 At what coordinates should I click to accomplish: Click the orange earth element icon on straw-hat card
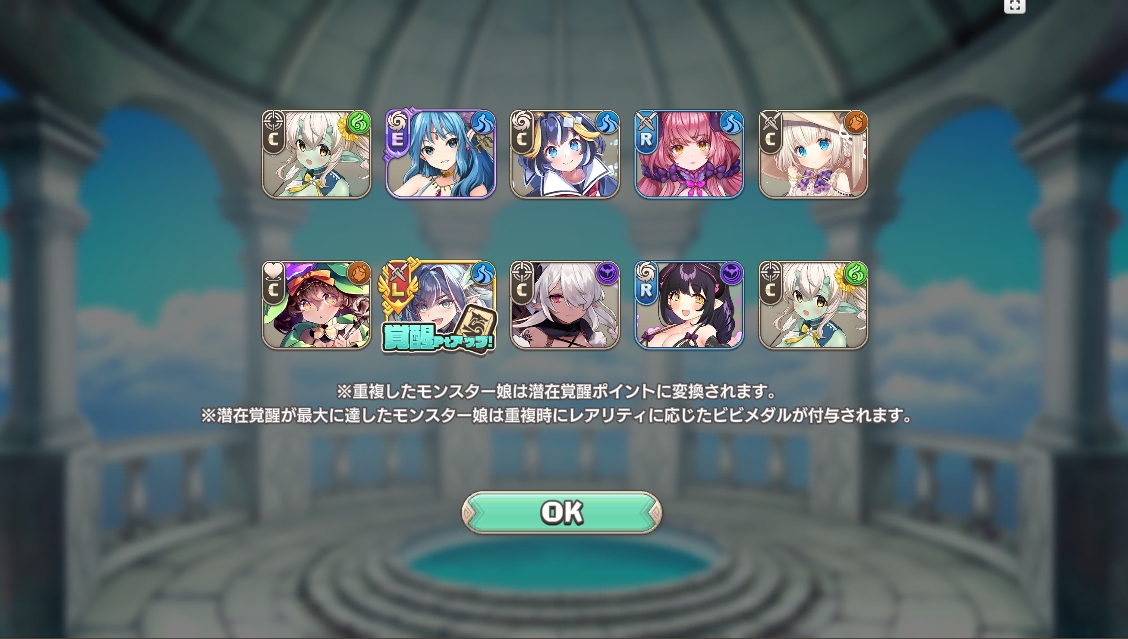pos(855,123)
